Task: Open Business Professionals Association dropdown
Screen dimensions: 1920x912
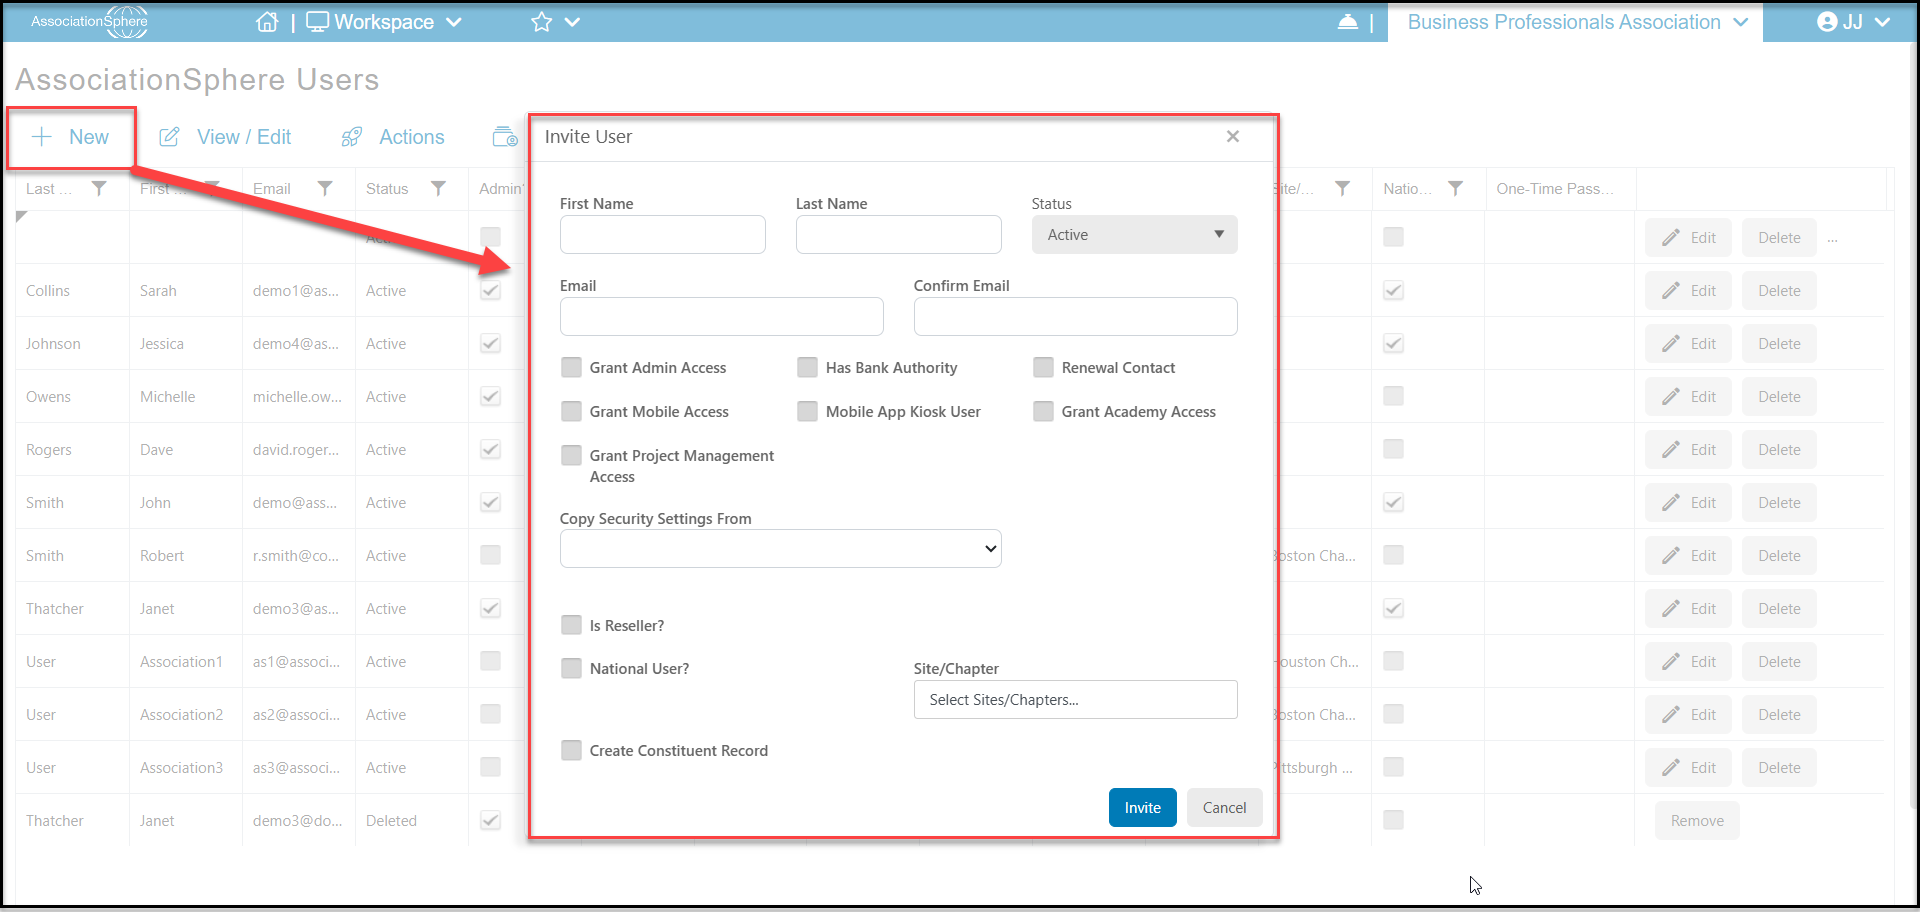Action: pos(1577,22)
